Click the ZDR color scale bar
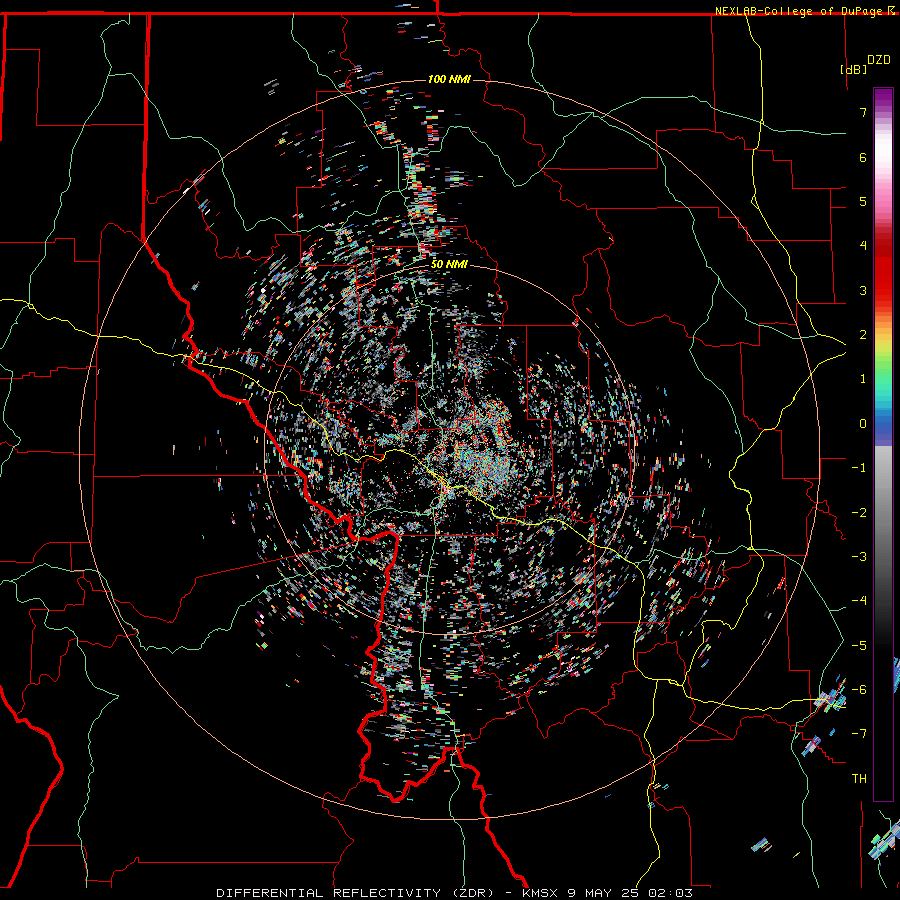 [883, 444]
